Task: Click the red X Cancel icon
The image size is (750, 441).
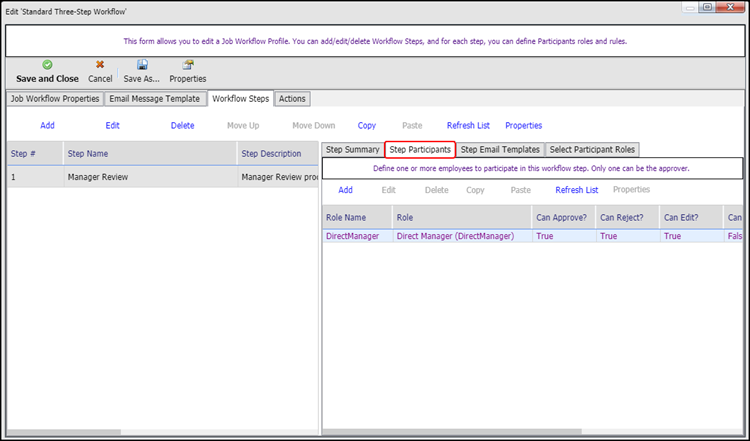Action: pos(100,65)
